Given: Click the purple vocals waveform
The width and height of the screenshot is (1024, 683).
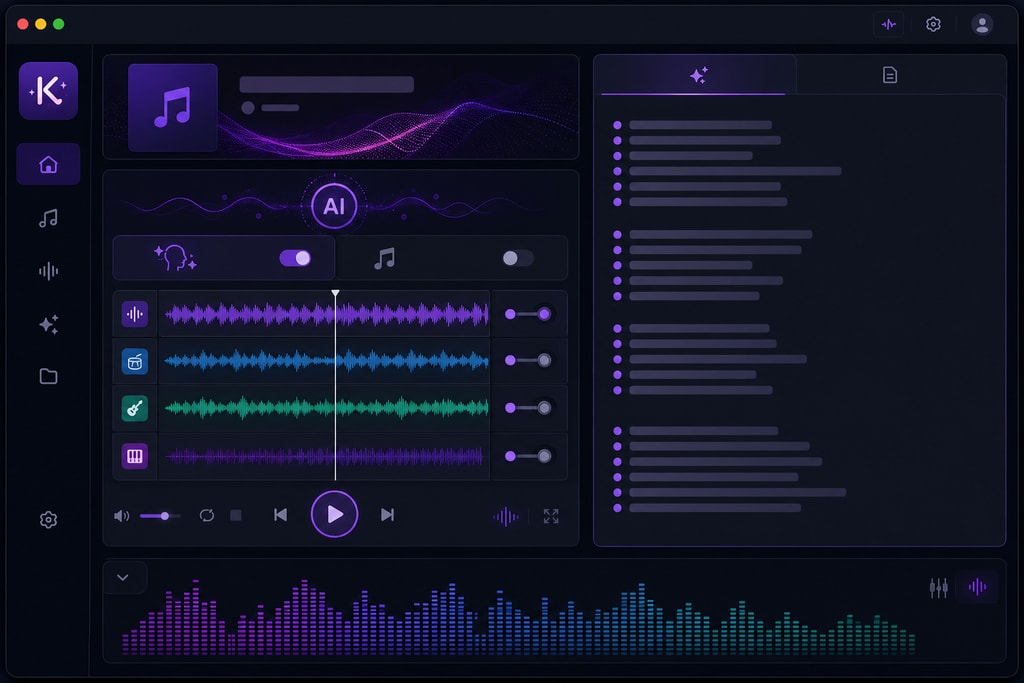Looking at the screenshot, I should pyautogui.click(x=326, y=314).
